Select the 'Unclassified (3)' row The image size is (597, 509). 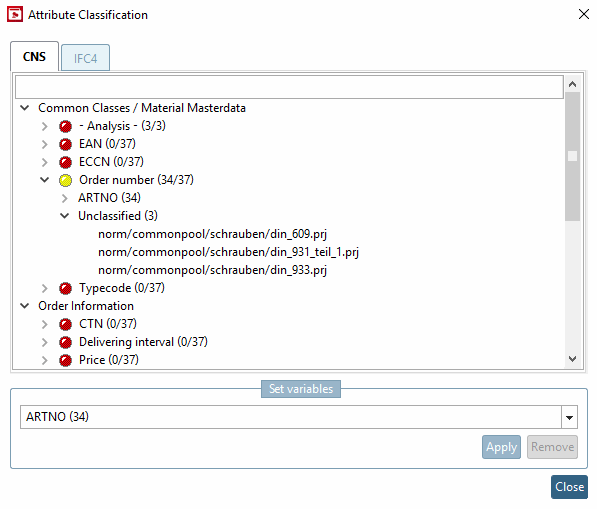pyautogui.click(x=118, y=216)
